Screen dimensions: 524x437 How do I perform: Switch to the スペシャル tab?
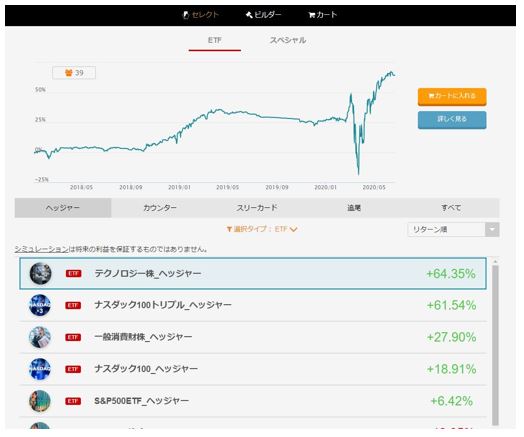(x=288, y=40)
